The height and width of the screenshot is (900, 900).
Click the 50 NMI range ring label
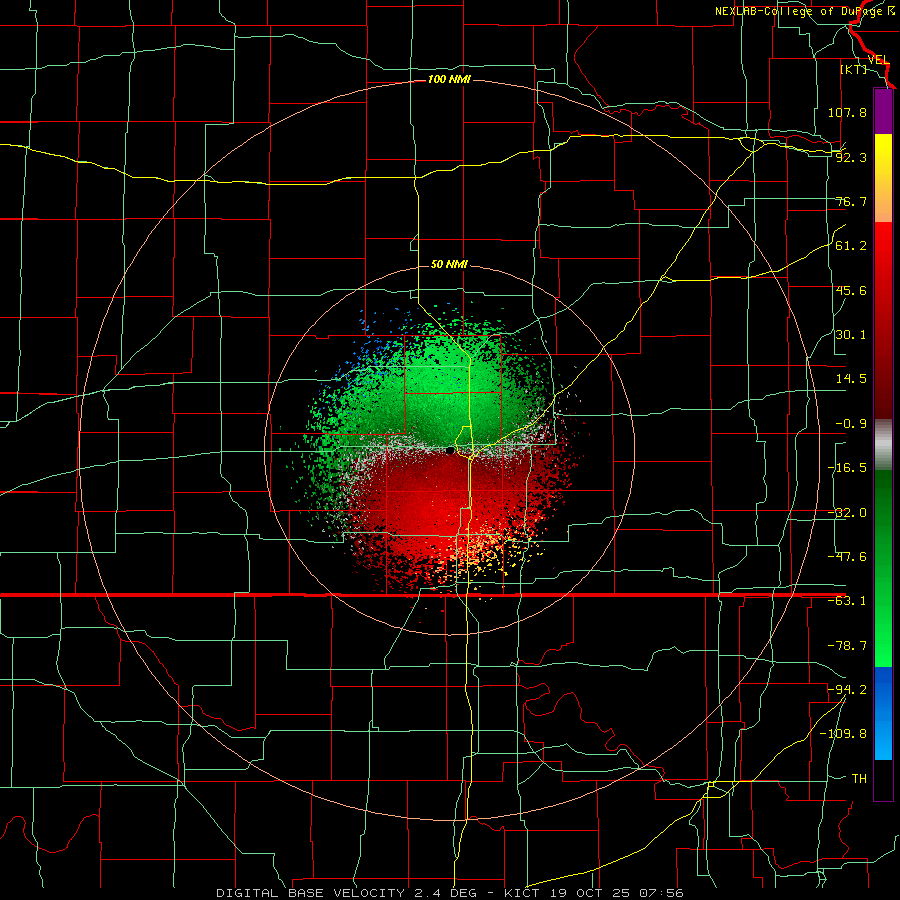pyautogui.click(x=449, y=265)
